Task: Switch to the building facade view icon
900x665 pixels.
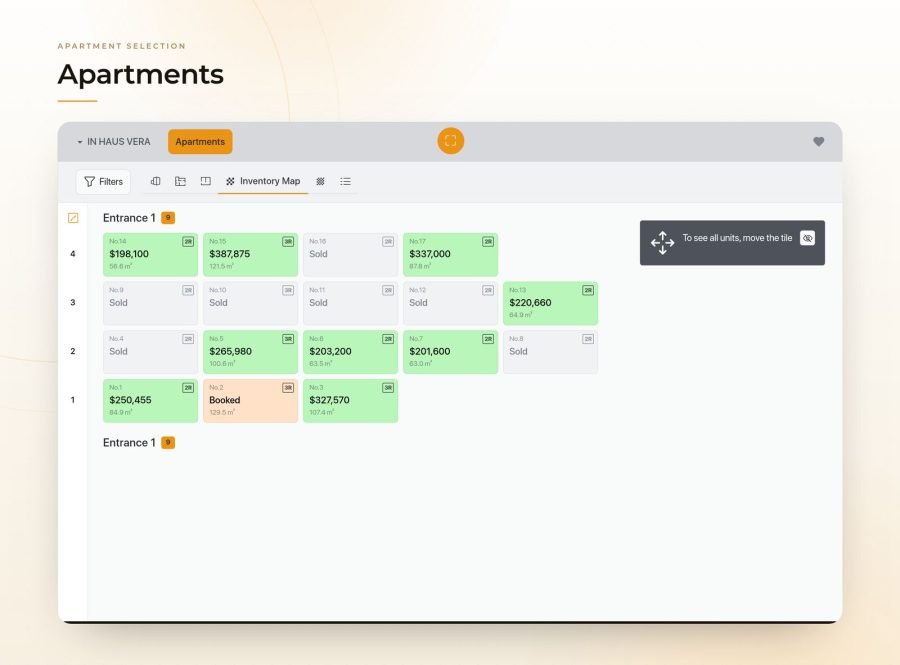Action: tap(156, 181)
